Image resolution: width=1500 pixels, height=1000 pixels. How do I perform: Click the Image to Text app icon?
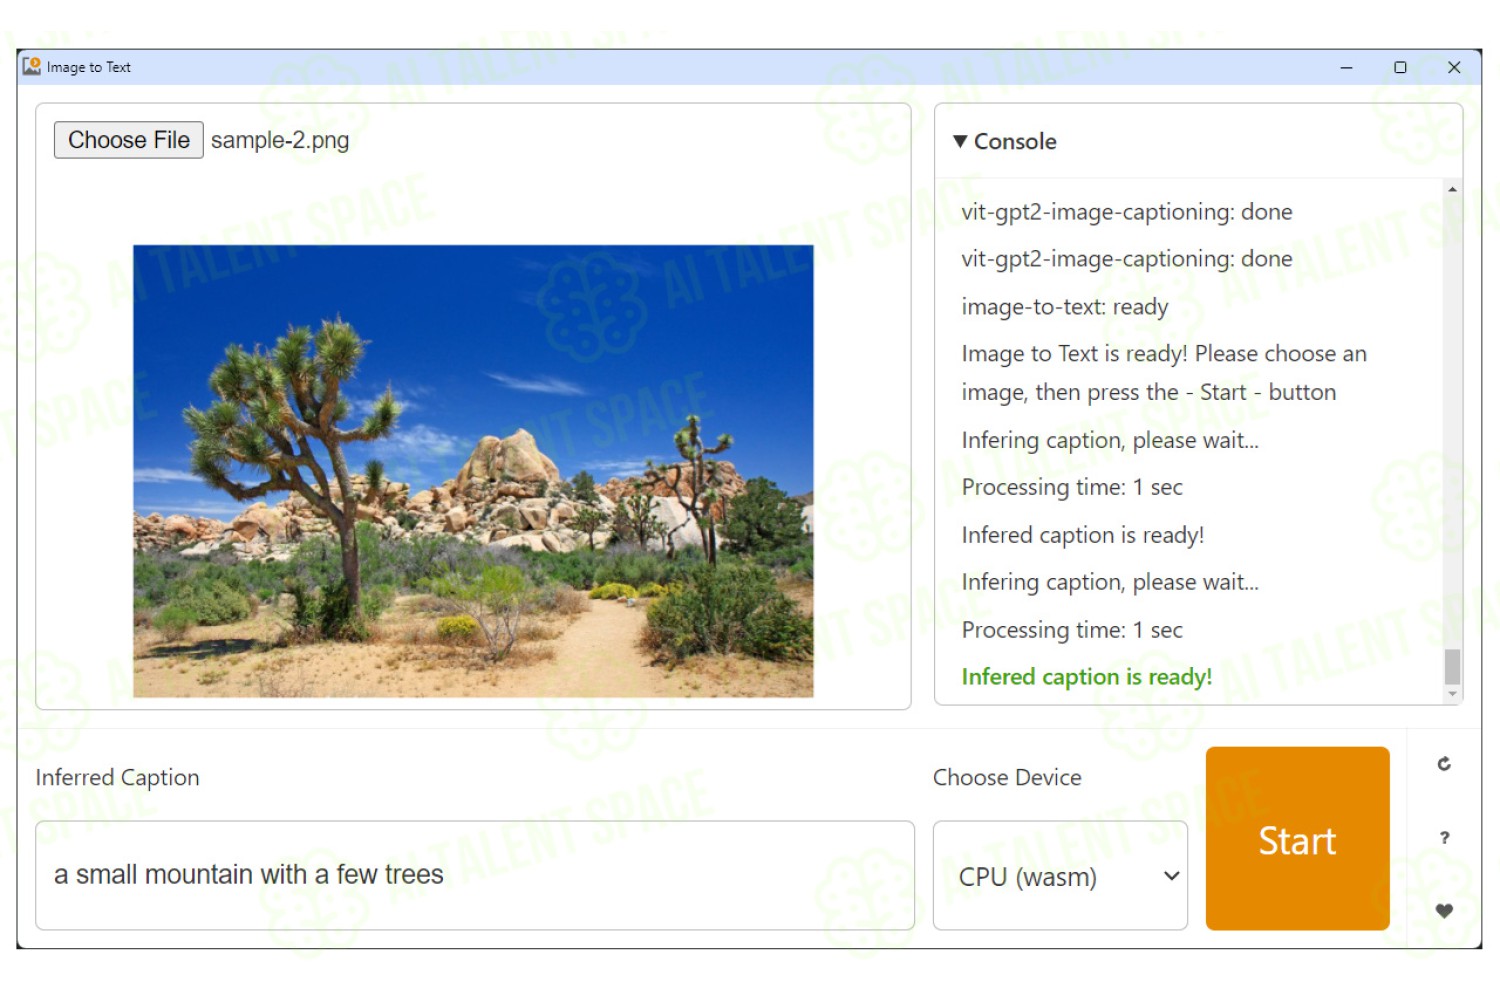32,67
